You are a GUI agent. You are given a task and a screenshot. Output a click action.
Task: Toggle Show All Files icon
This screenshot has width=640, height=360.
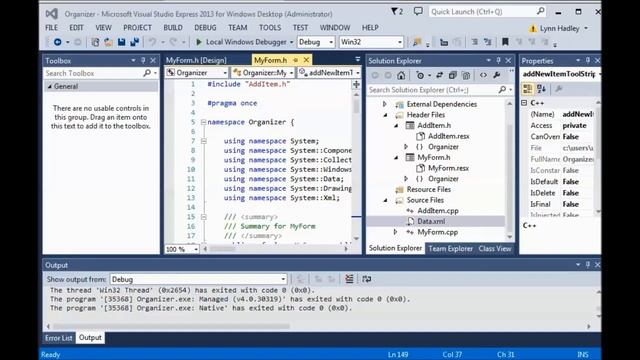[x=466, y=76]
